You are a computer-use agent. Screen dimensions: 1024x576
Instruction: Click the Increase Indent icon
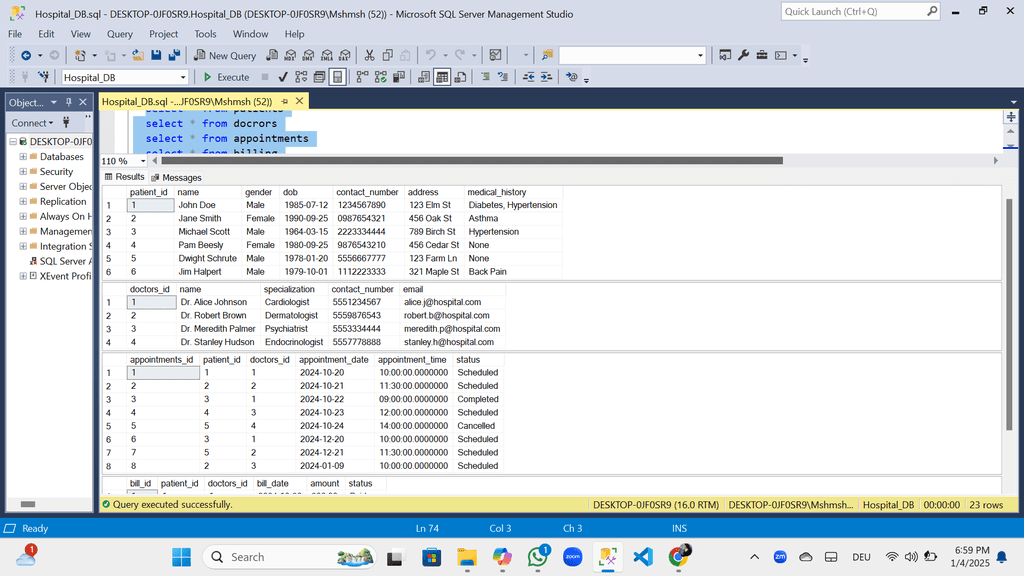tap(547, 77)
